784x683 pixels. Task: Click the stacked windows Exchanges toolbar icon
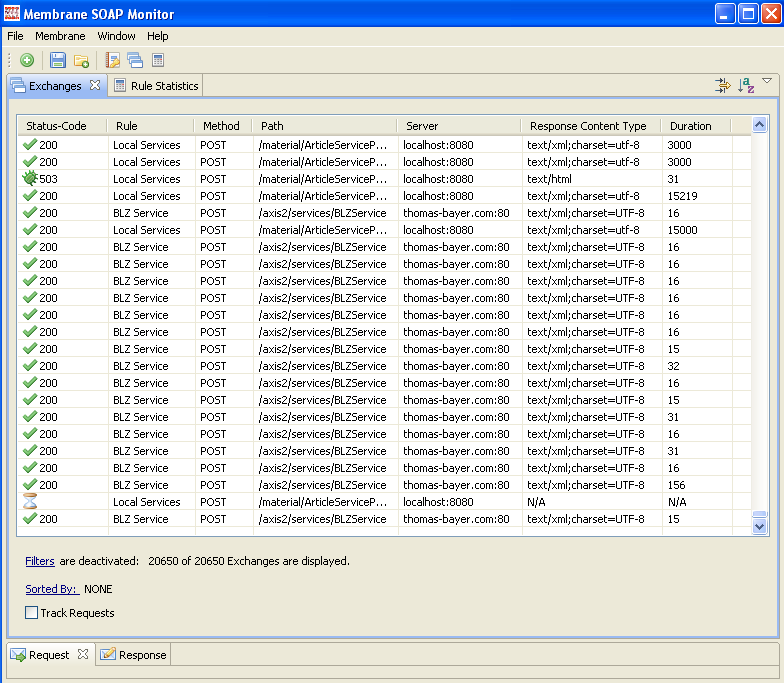(x=135, y=60)
